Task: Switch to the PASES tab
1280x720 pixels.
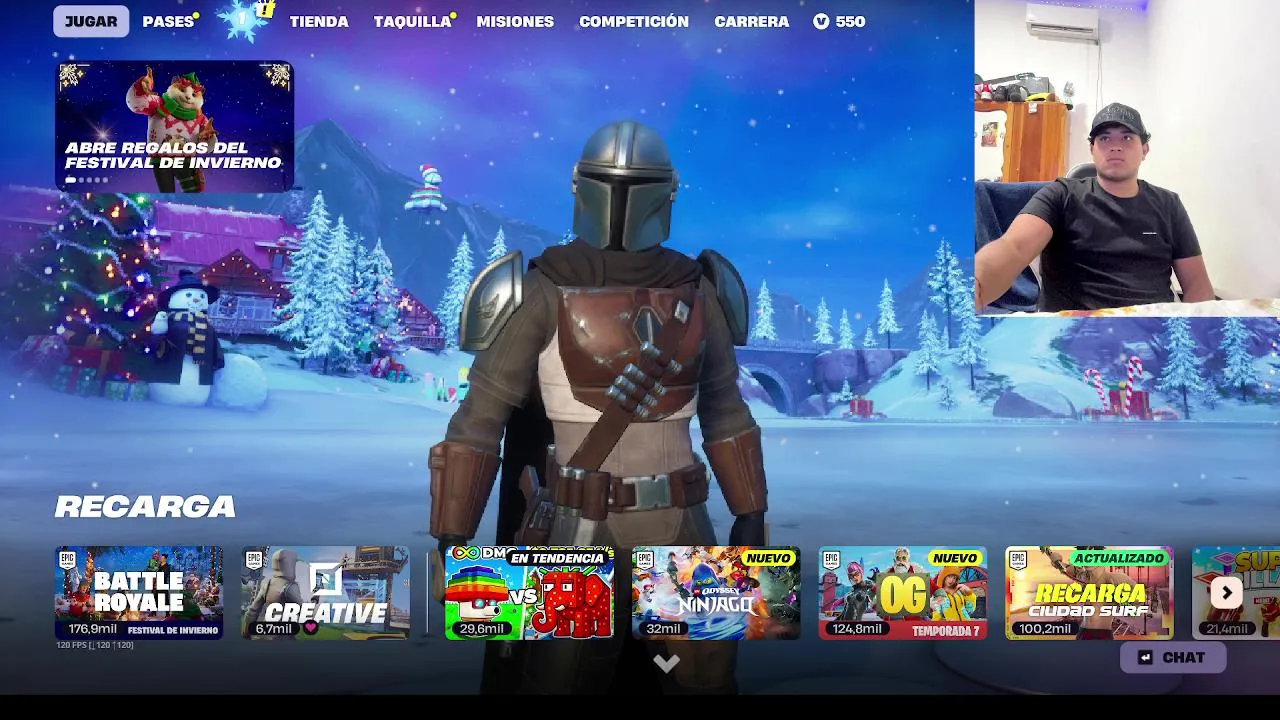Action: 168,21
